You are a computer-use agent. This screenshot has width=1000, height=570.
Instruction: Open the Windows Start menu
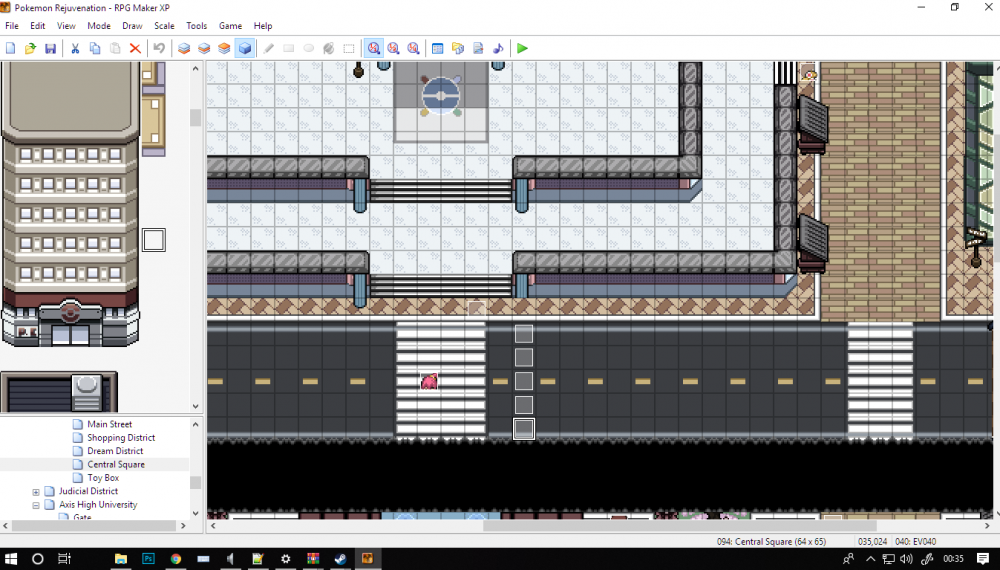[x=12, y=559]
